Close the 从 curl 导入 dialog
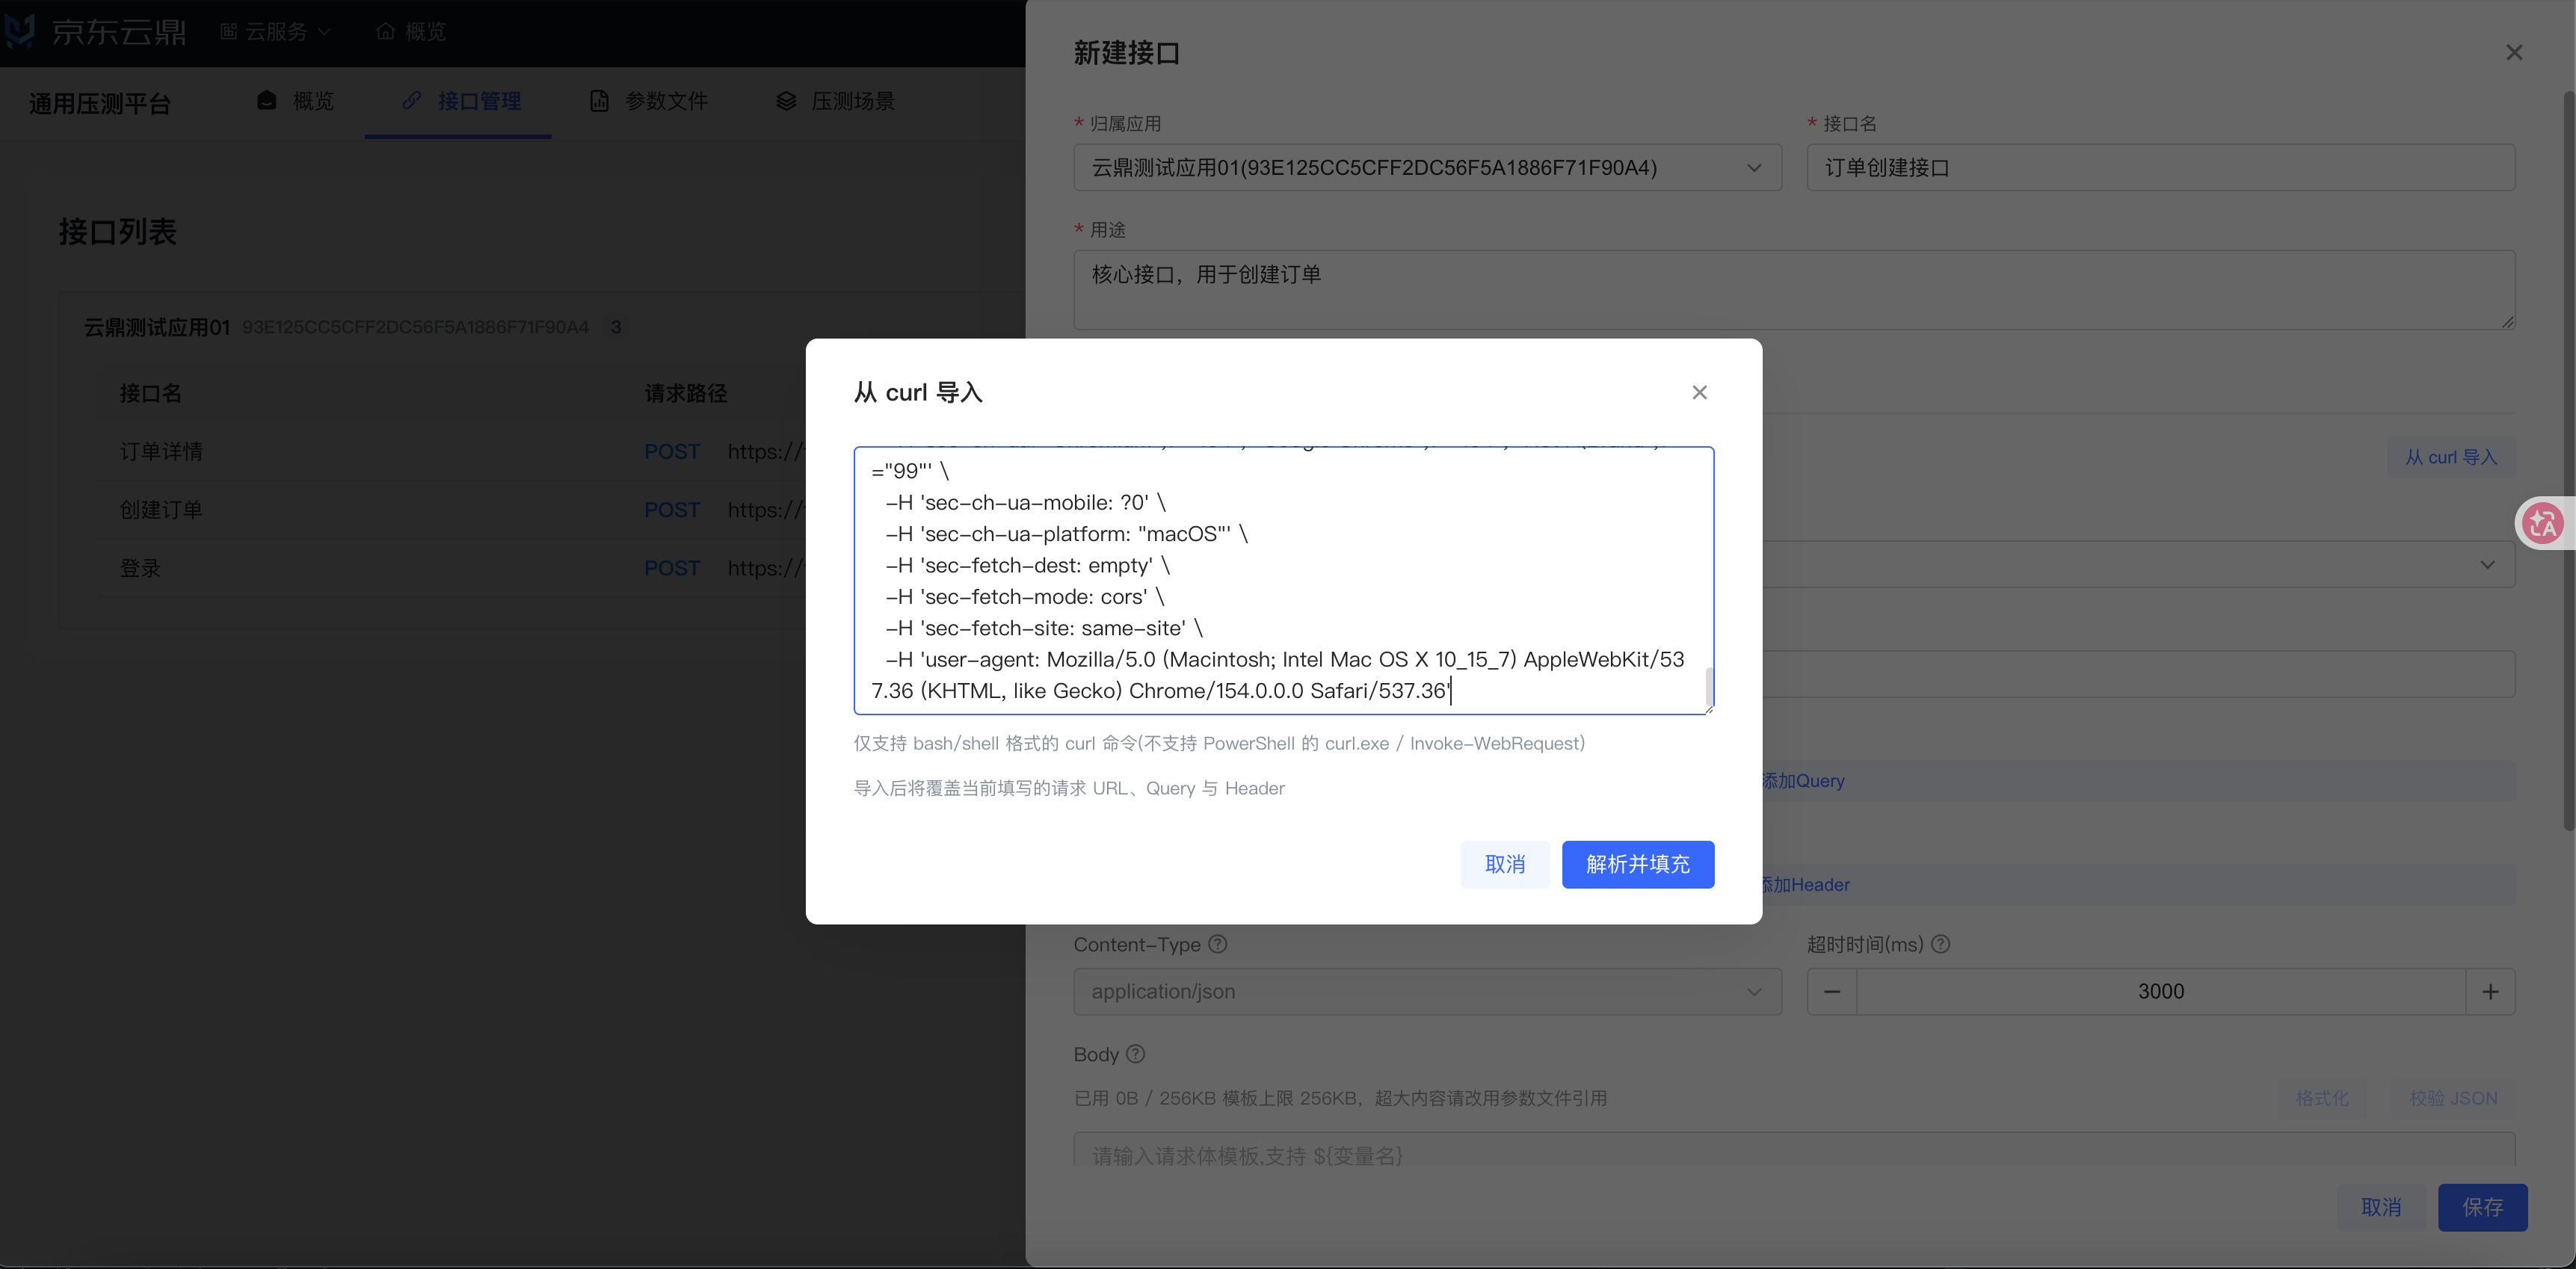 (1699, 392)
